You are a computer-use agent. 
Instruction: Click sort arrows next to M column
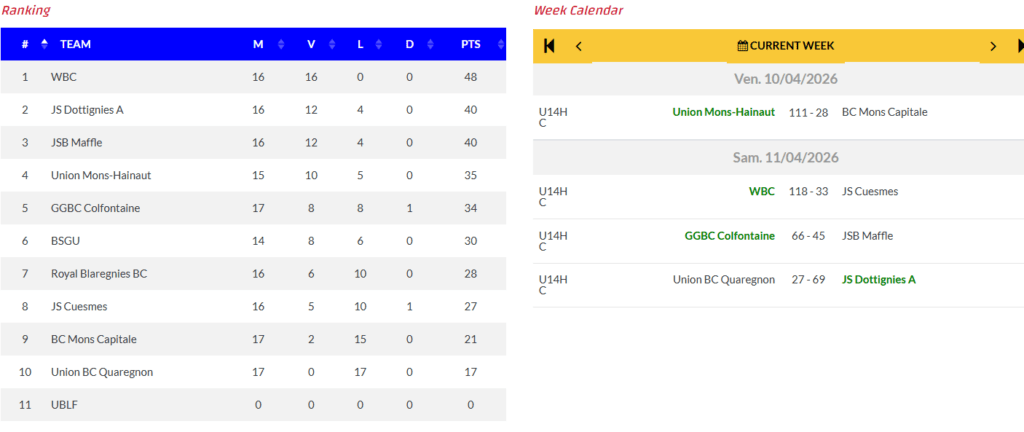click(x=281, y=44)
